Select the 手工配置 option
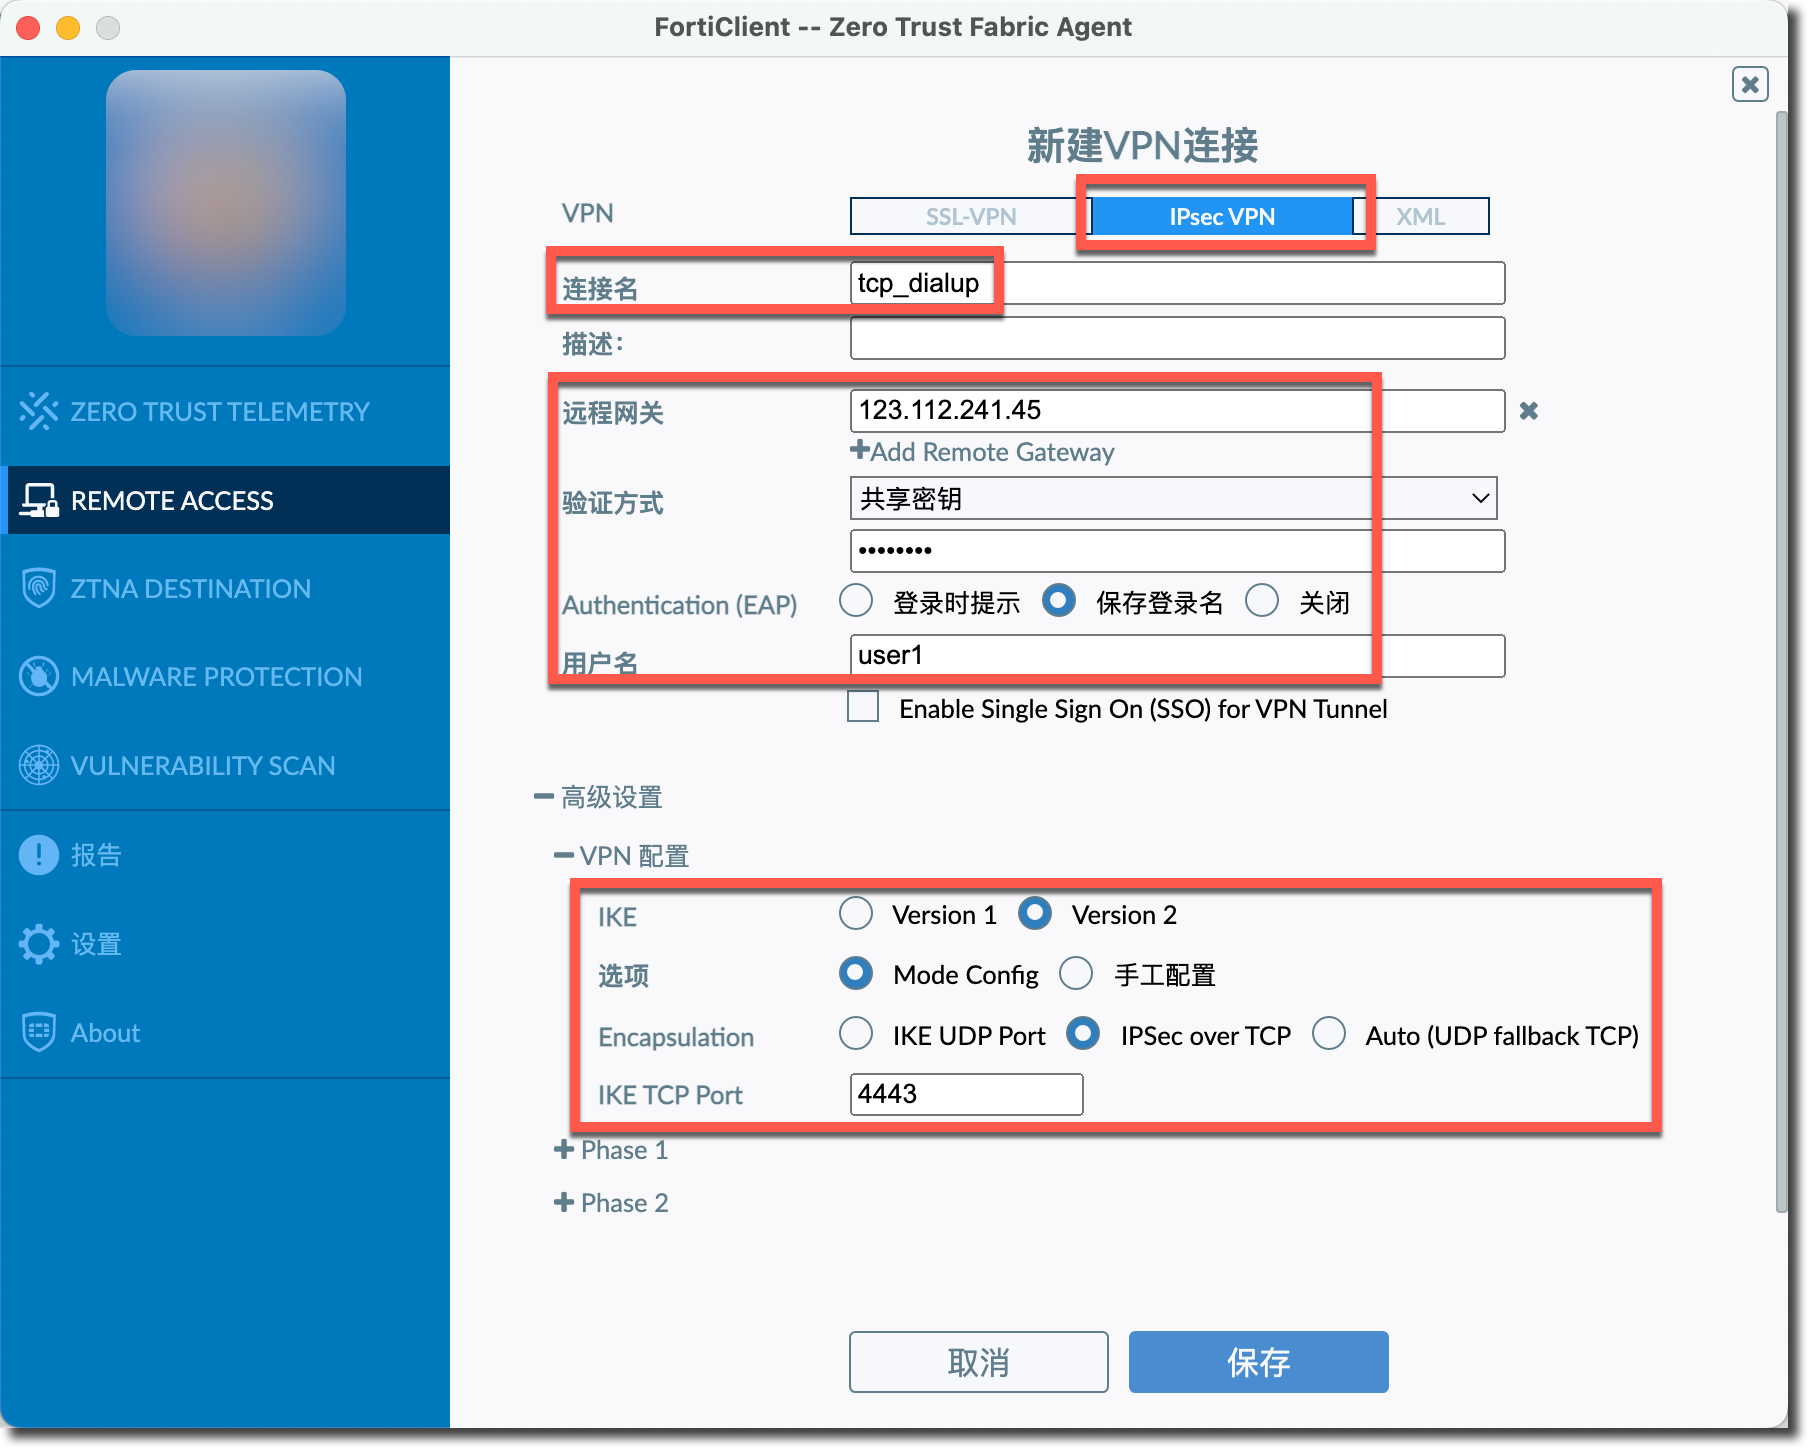Viewport: 1808px width, 1448px height. tap(1076, 974)
